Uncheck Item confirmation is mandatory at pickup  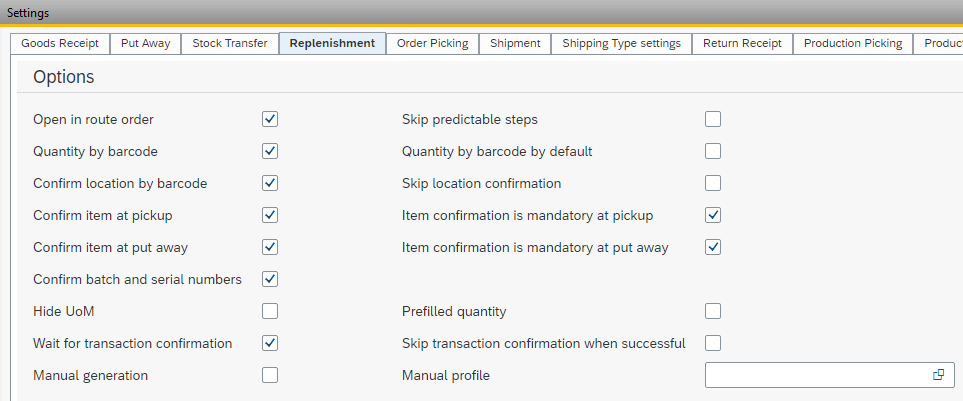(713, 215)
